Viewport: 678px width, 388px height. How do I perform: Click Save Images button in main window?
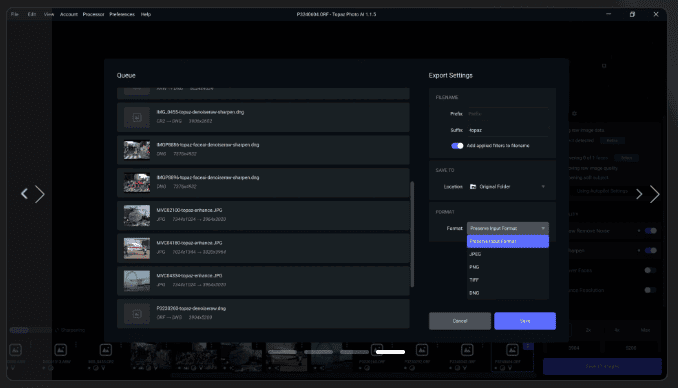click(x=602, y=366)
